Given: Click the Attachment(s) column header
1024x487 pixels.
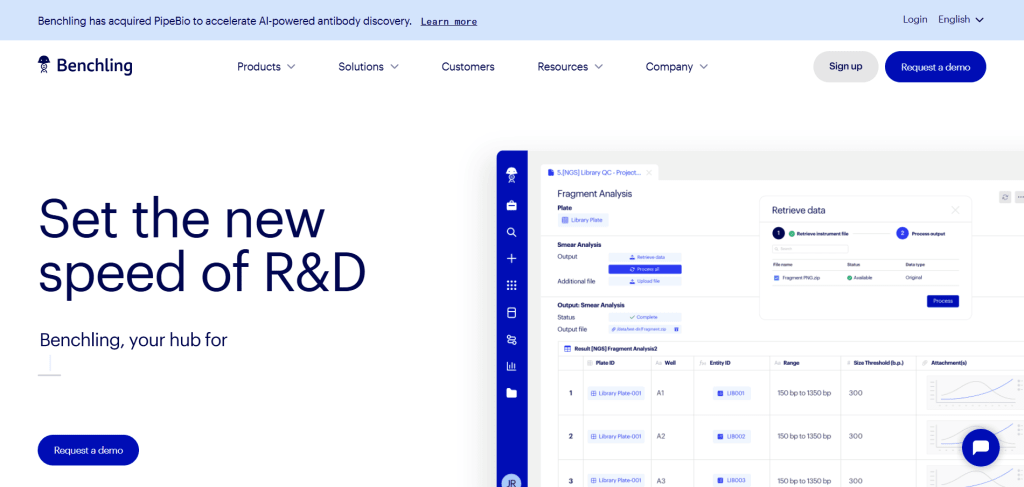Looking at the screenshot, I should [970, 363].
